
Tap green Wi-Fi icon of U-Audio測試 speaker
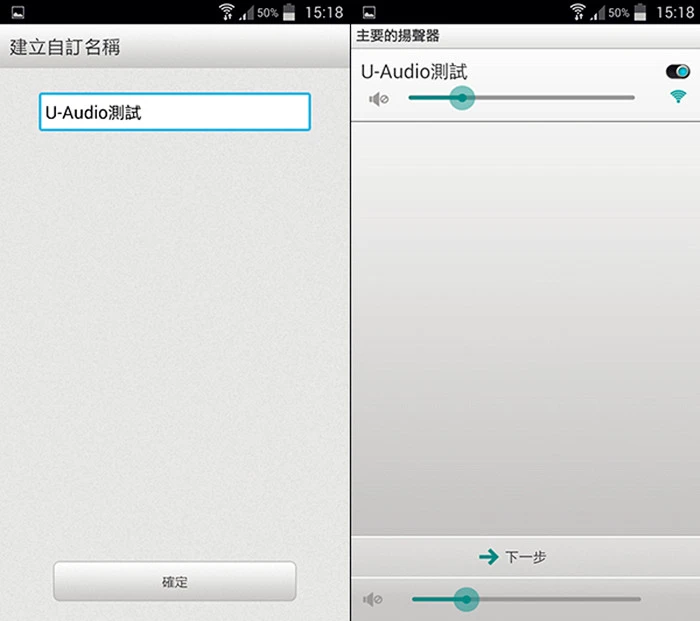tap(678, 96)
